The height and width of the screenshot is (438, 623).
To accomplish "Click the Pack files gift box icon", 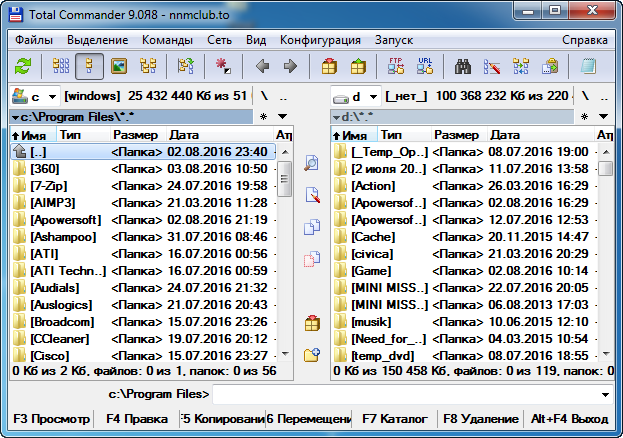I will click(x=328, y=67).
